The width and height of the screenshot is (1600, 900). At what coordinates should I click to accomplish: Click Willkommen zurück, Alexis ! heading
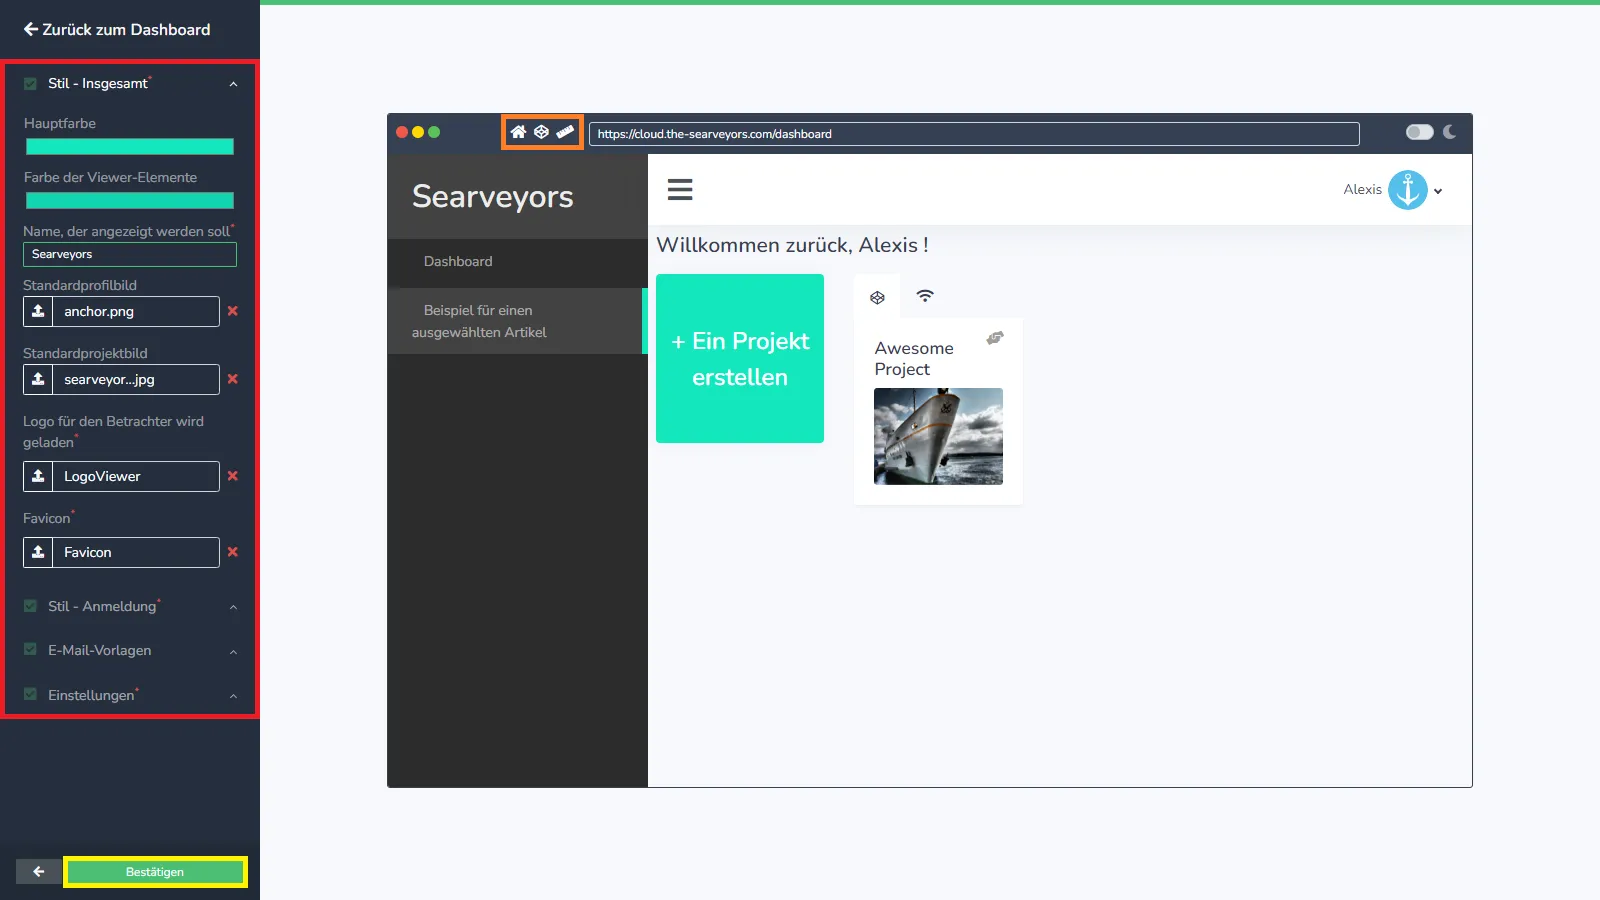click(x=792, y=245)
